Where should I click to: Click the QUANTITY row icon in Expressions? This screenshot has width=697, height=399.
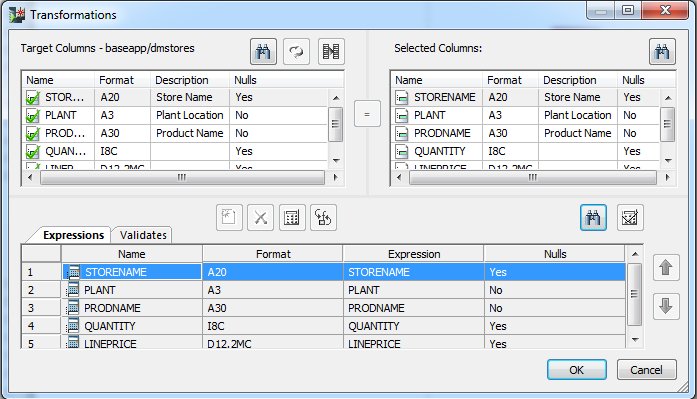click(73, 326)
